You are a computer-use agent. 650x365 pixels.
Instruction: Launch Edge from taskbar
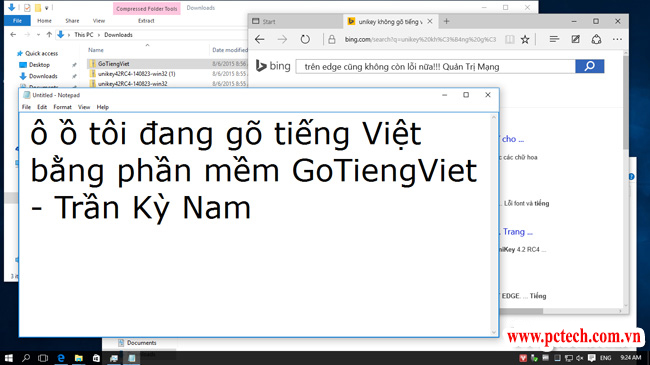coord(61,358)
